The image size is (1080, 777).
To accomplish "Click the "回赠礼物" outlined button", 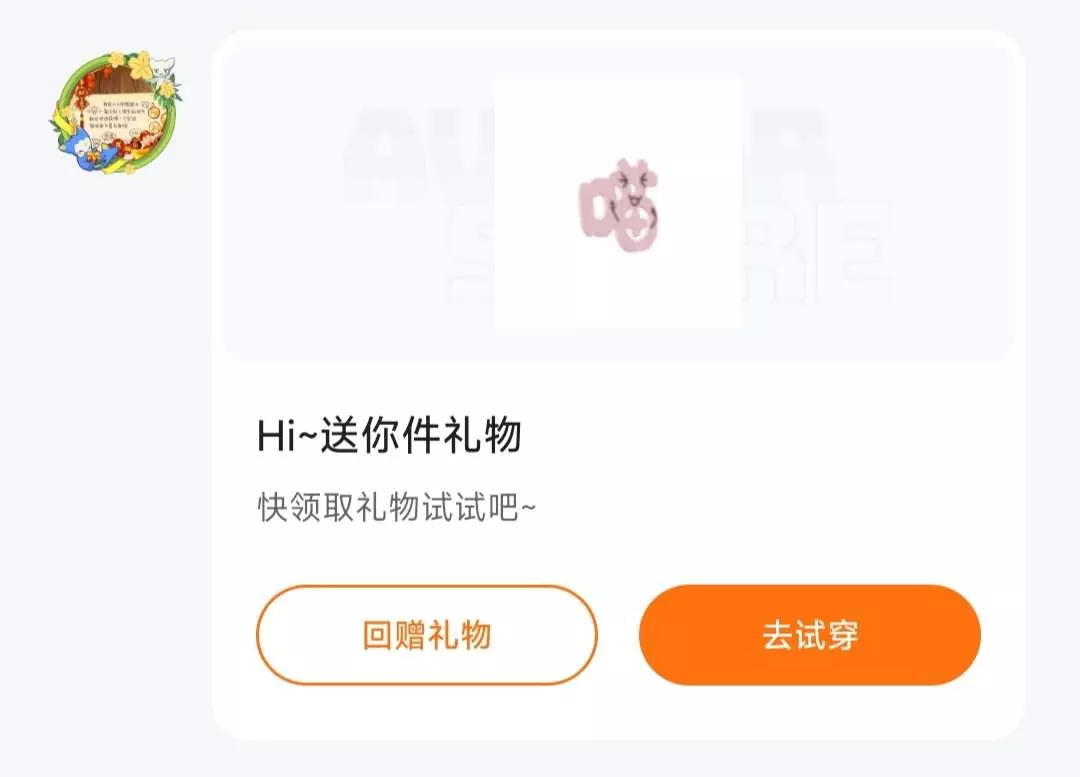I will tap(426, 634).
